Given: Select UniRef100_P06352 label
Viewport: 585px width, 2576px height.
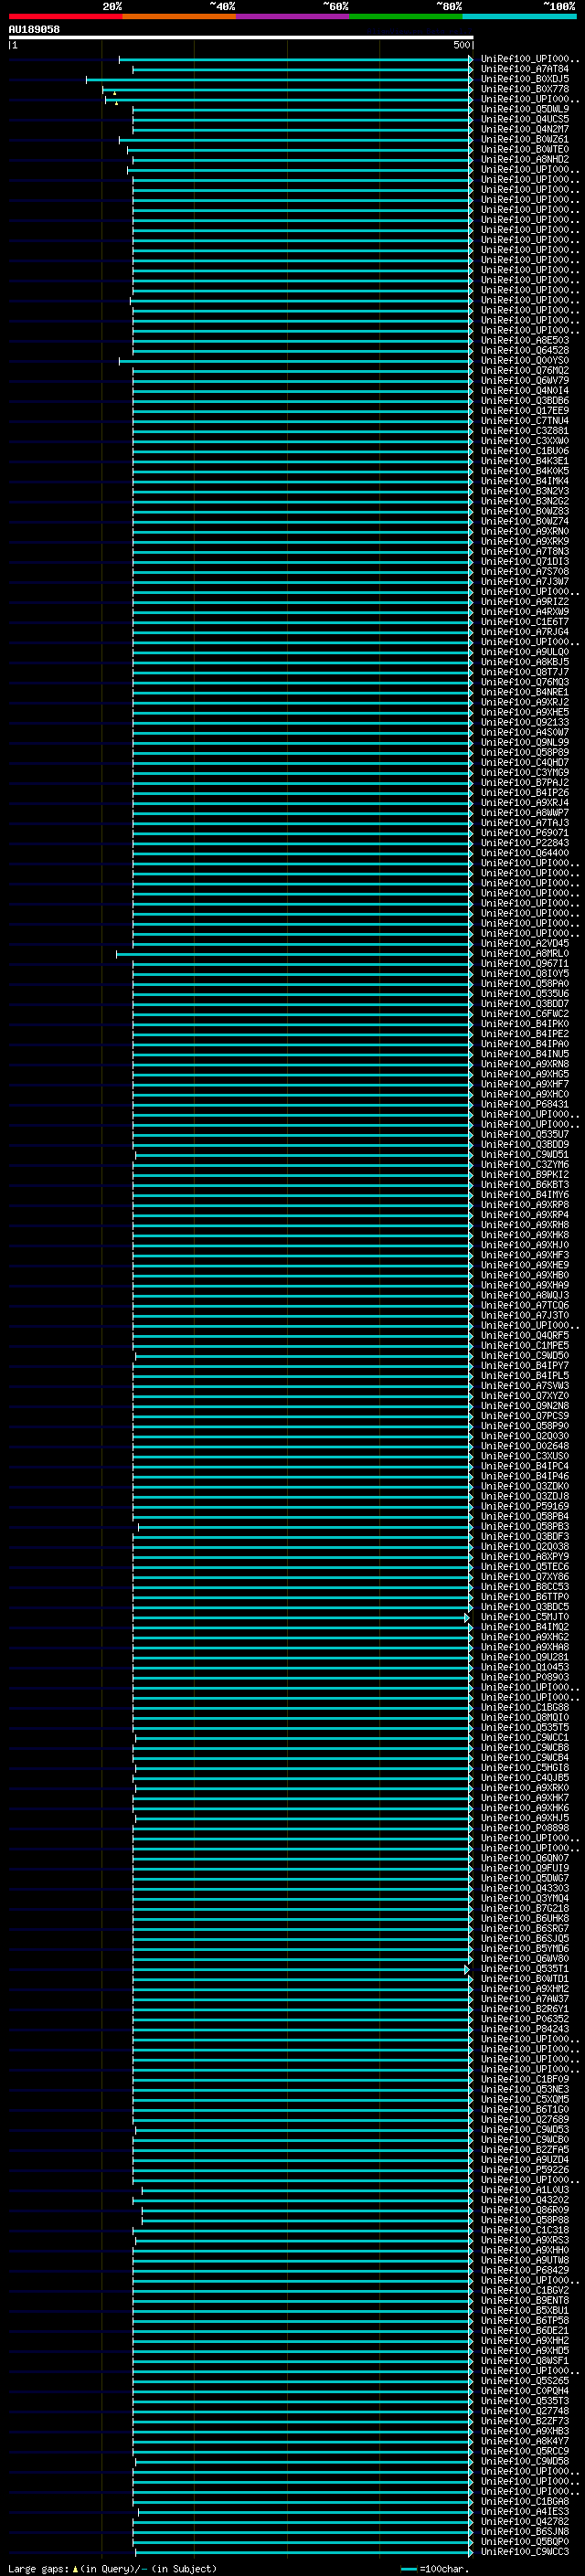Looking at the screenshot, I should click(525, 2018).
